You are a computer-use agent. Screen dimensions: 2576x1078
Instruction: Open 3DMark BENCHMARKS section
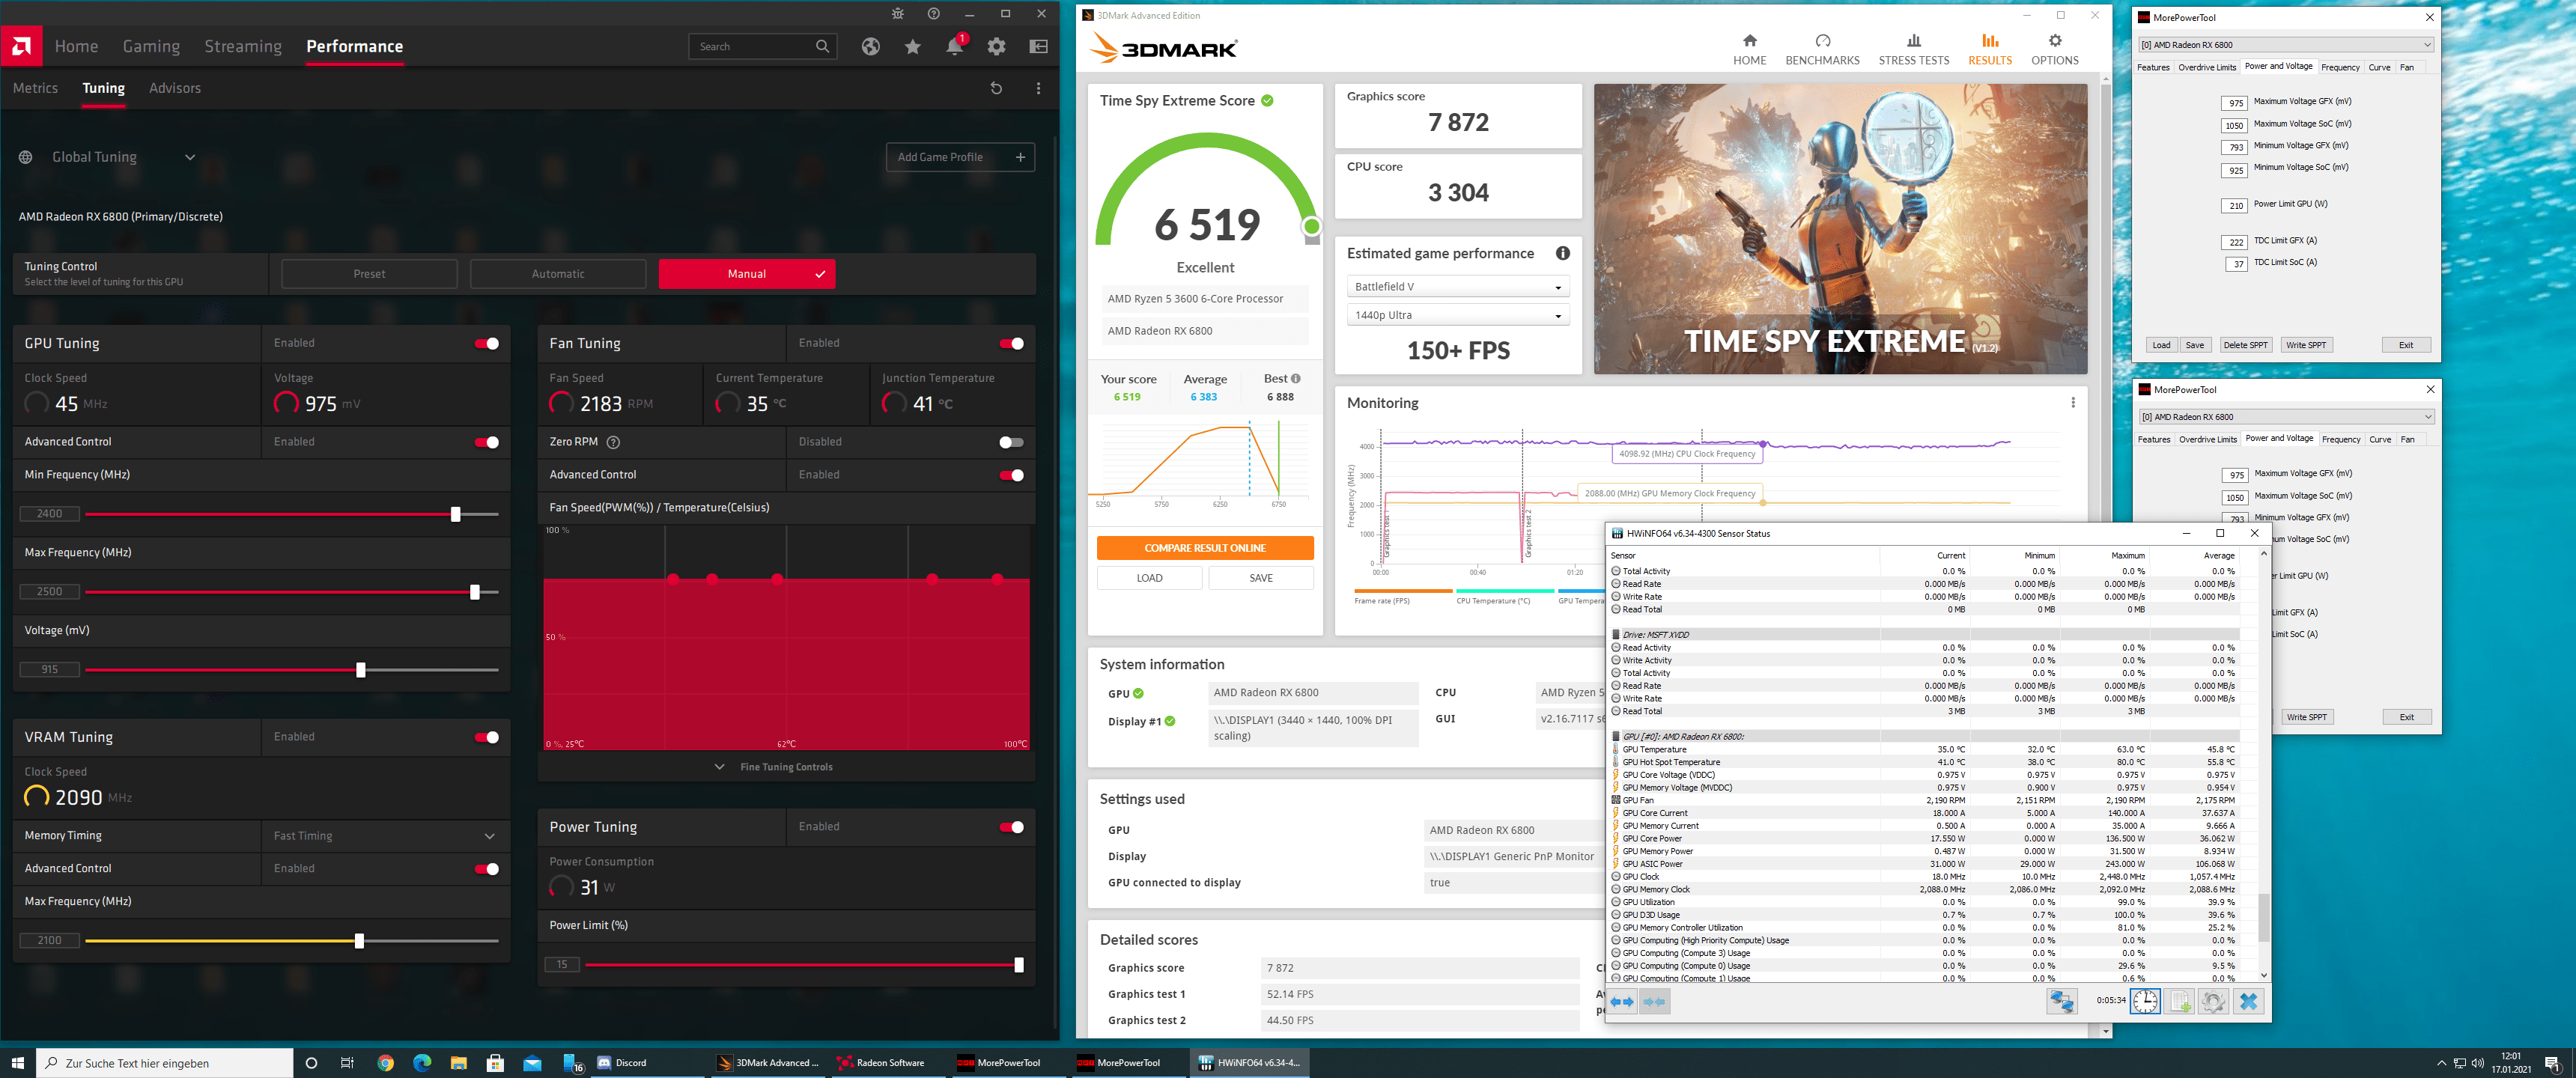point(1822,50)
